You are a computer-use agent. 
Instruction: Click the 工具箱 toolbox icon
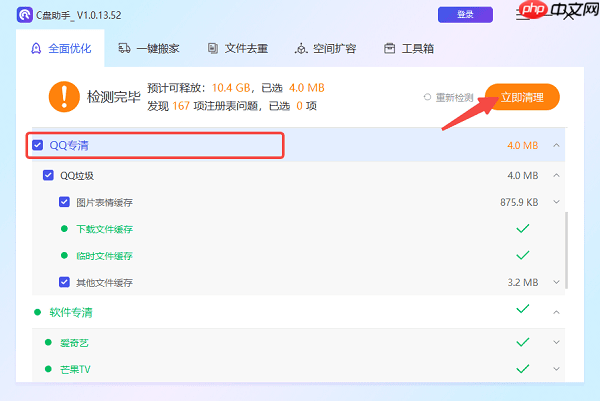click(x=390, y=48)
